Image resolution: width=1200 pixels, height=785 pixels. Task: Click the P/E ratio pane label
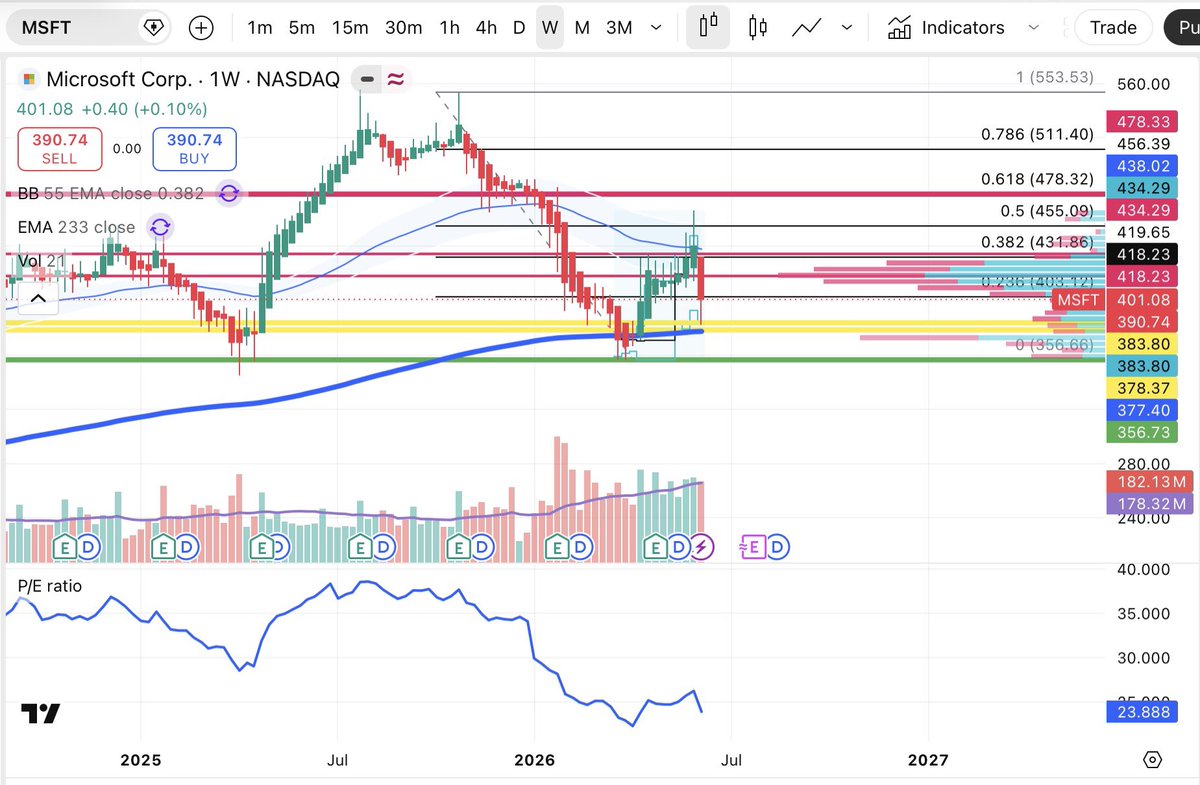pos(48,586)
